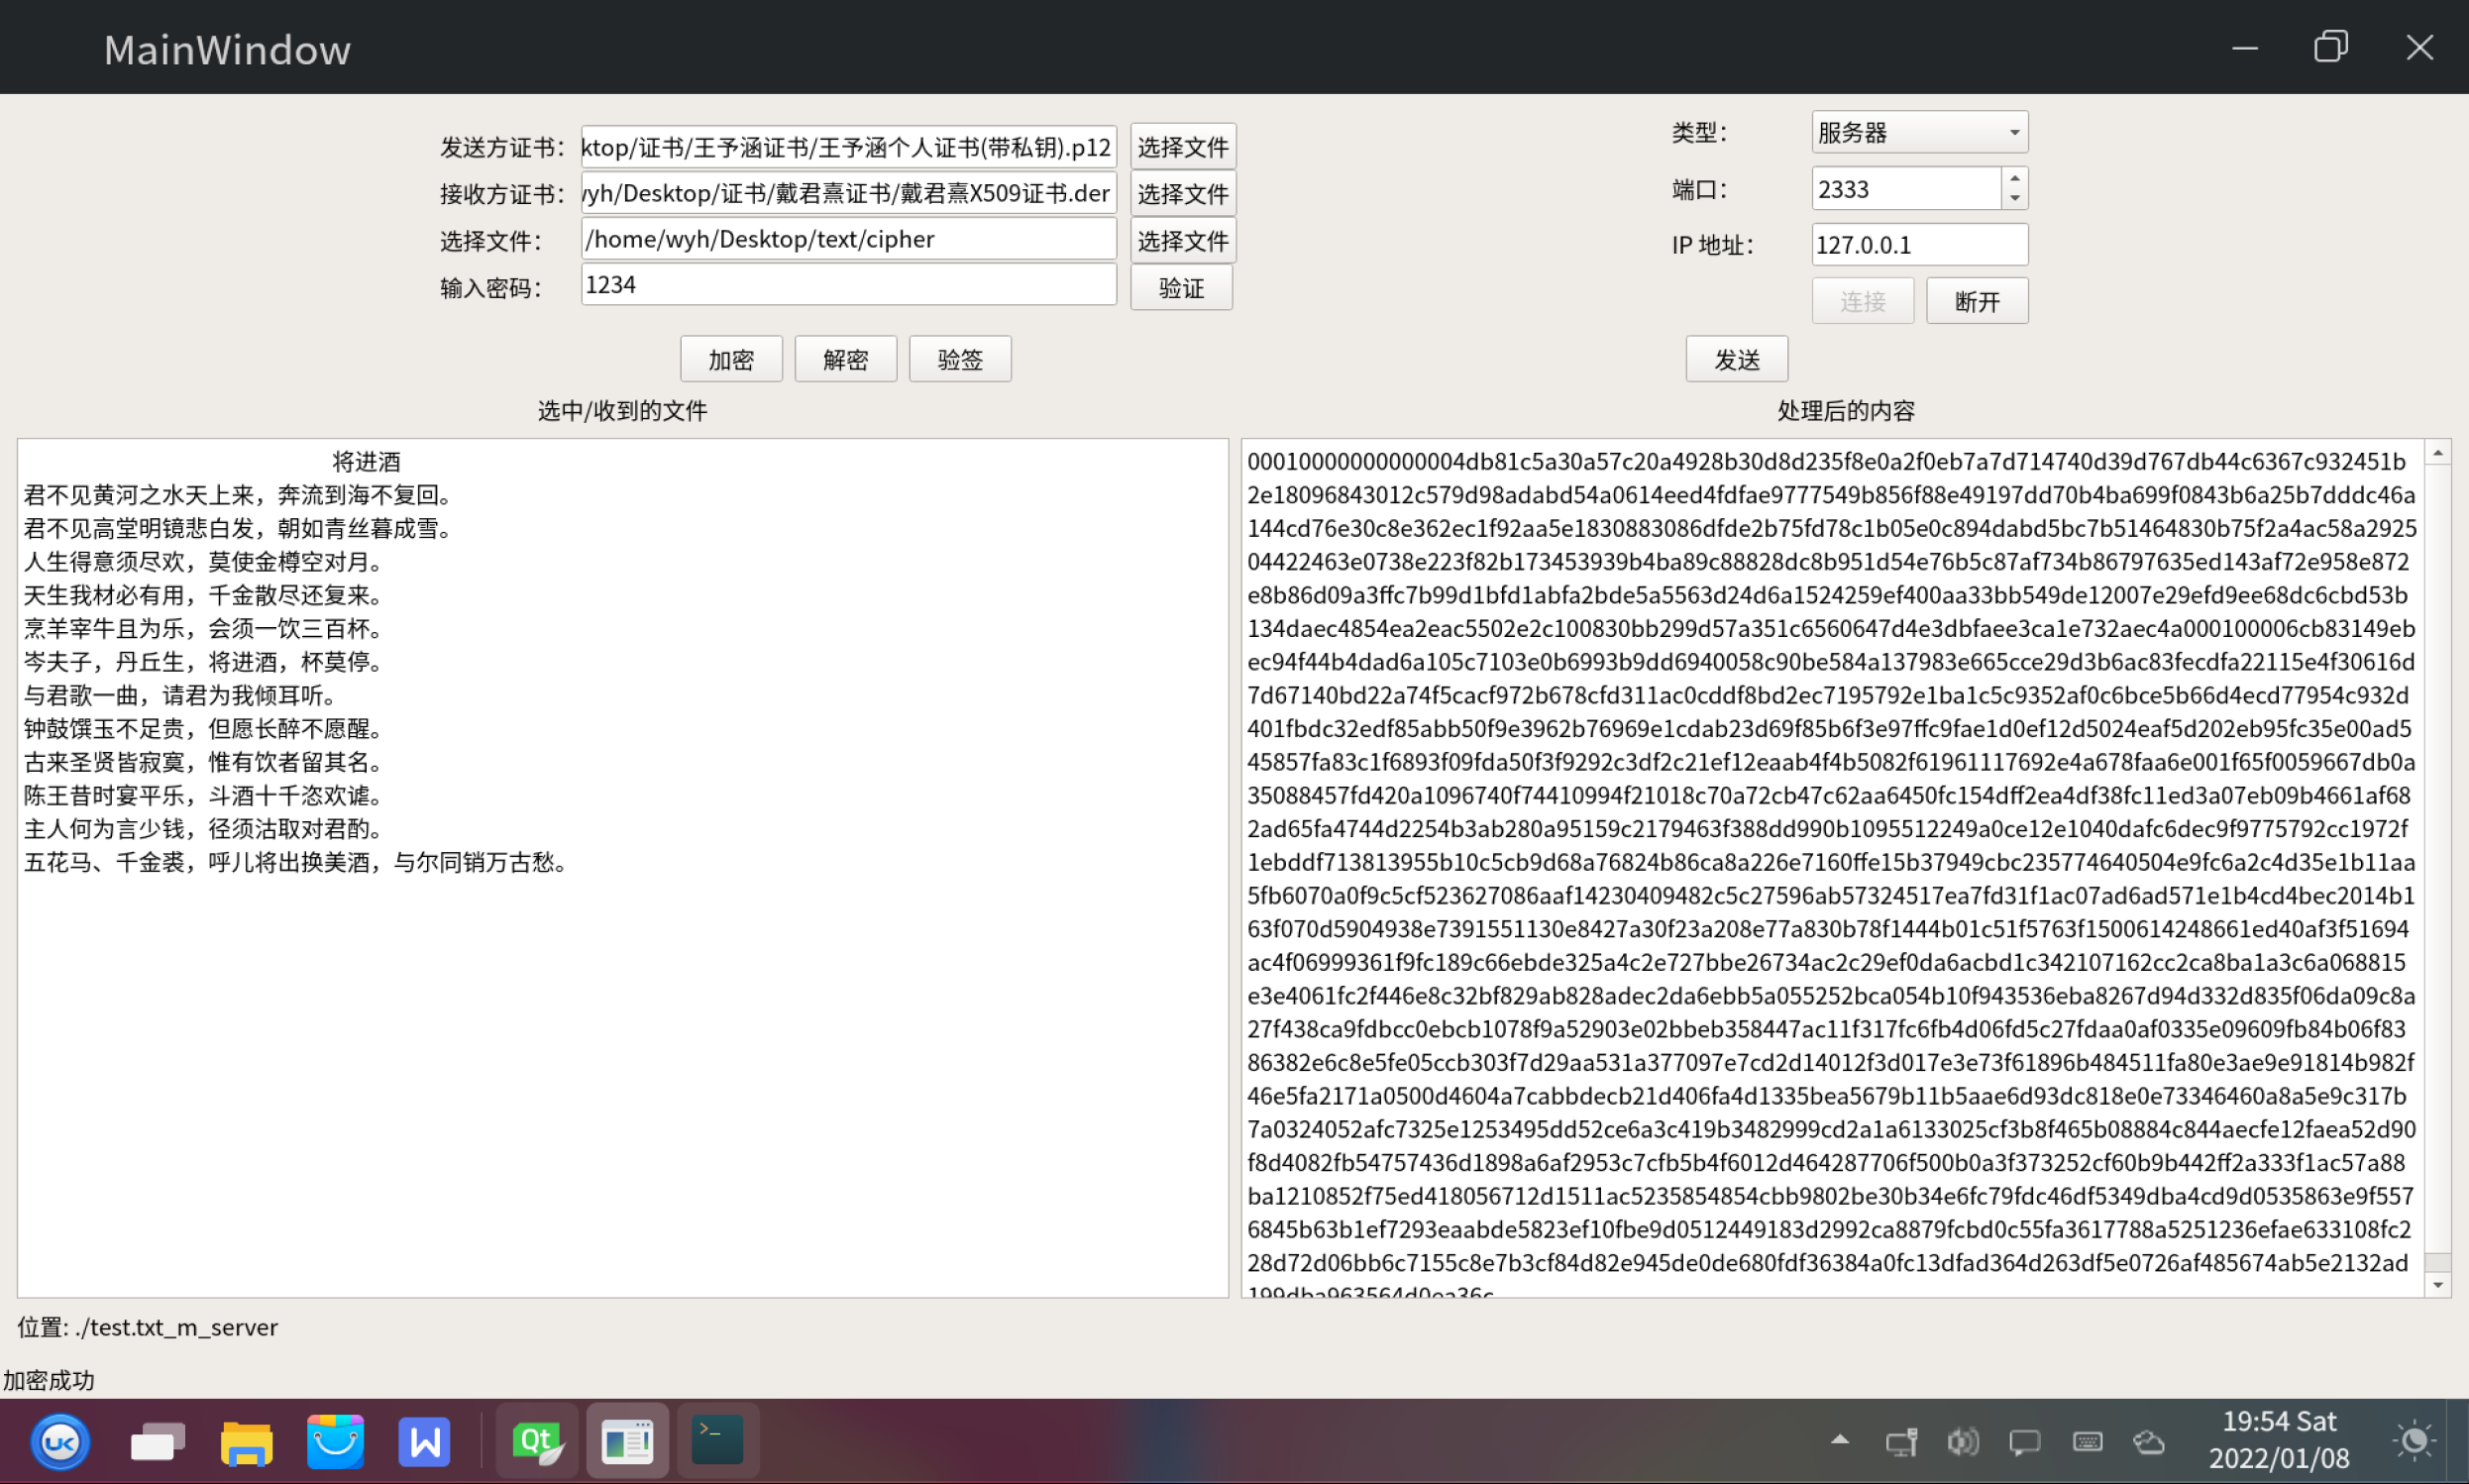This screenshot has width=2469, height=1484.
Task: Open the weather cloud tray icon
Action: pos(2148,1441)
